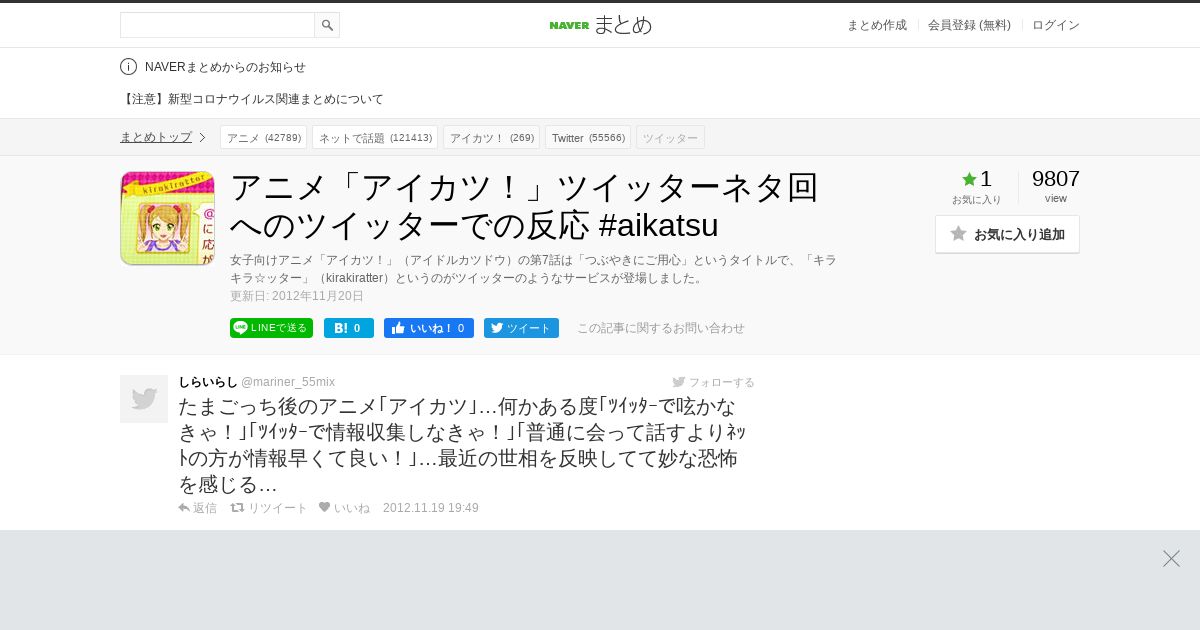Screen dimensions: 1200x630
Task: Click the info circle notice icon
Action: (128, 67)
